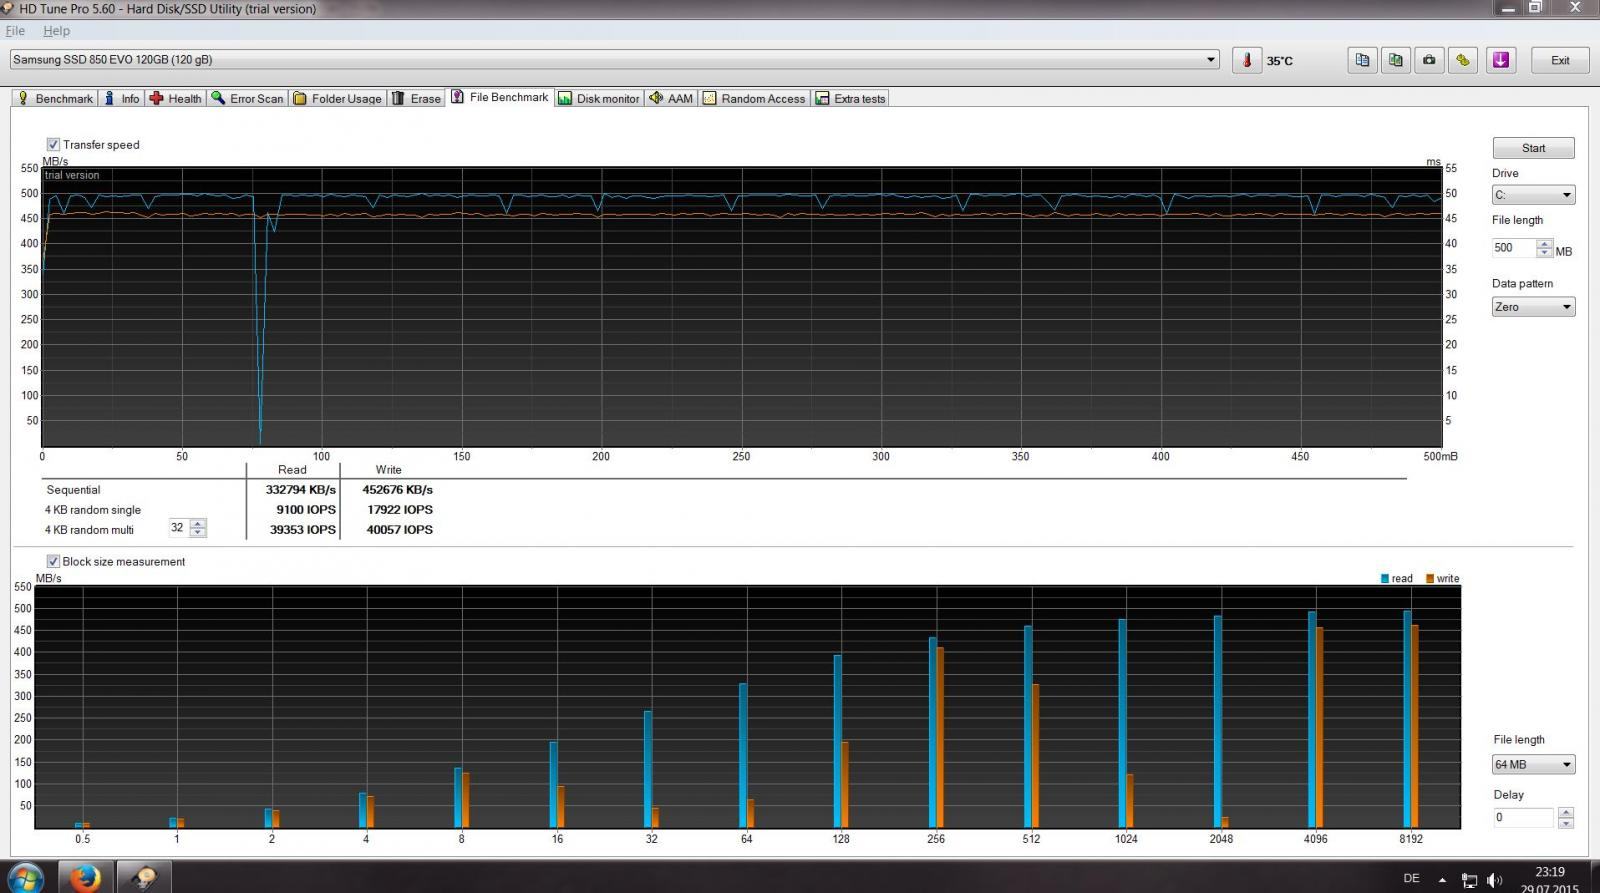The height and width of the screenshot is (893, 1600).
Task: Select the File Benchmark tab
Action: (x=500, y=97)
